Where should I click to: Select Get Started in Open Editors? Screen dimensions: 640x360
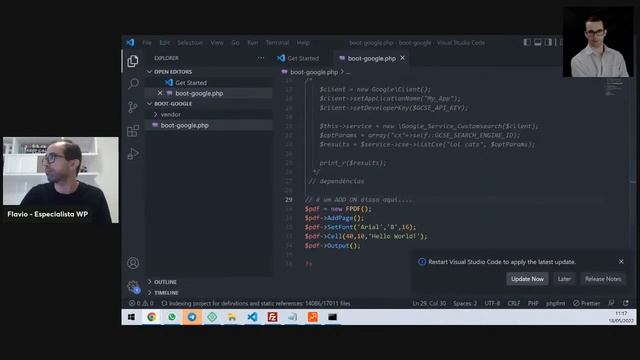tap(191, 82)
